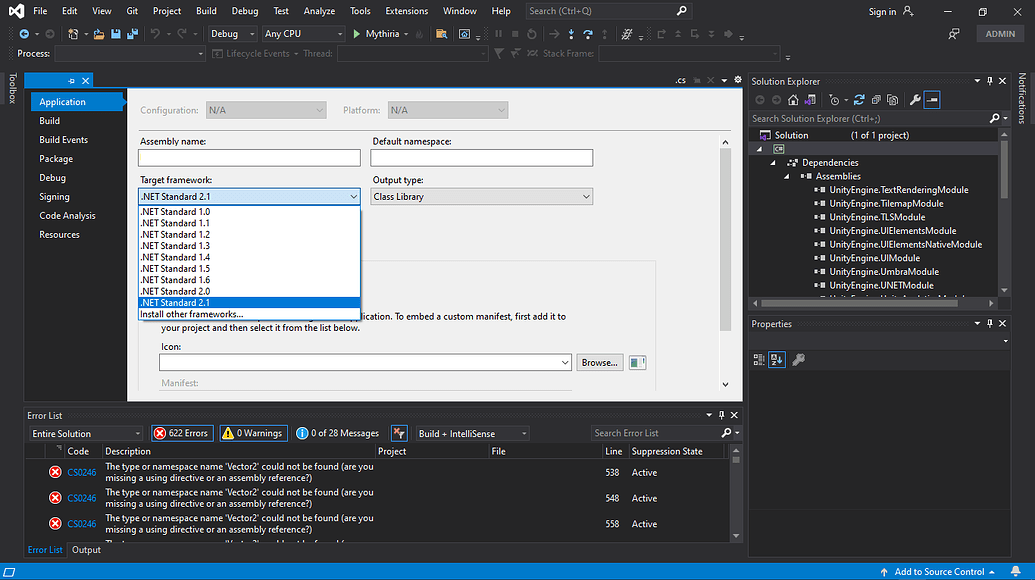This screenshot has width=1035, height=580.
Task: Click the Save All toolbar icon
Action: tap(131, 34)
